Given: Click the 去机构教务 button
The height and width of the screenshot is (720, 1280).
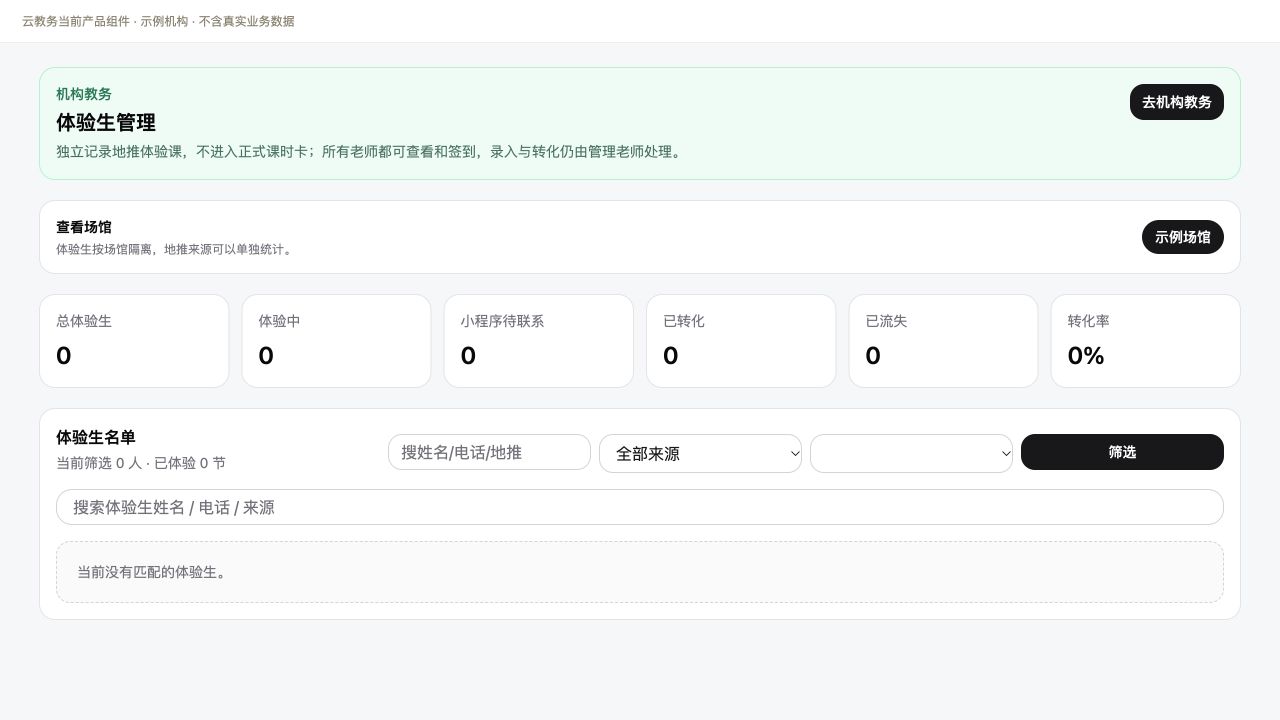Looking at the screenshot, I should click(1176, 102).
